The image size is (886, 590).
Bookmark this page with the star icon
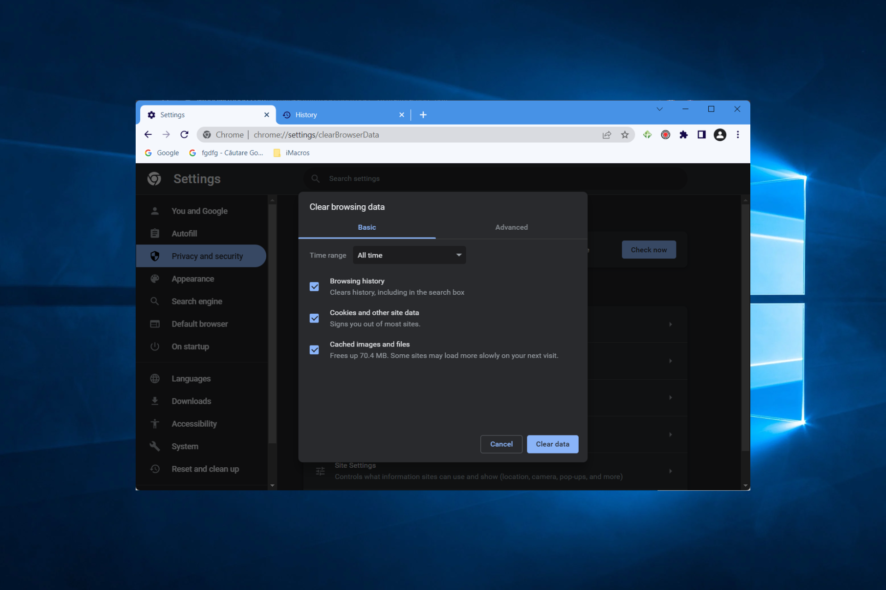point(625,135)
